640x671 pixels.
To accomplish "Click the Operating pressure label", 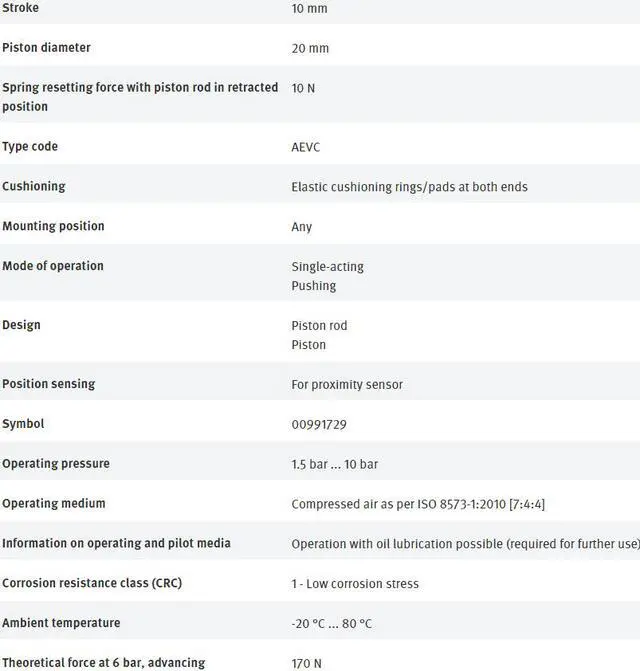I will (56, 464).
